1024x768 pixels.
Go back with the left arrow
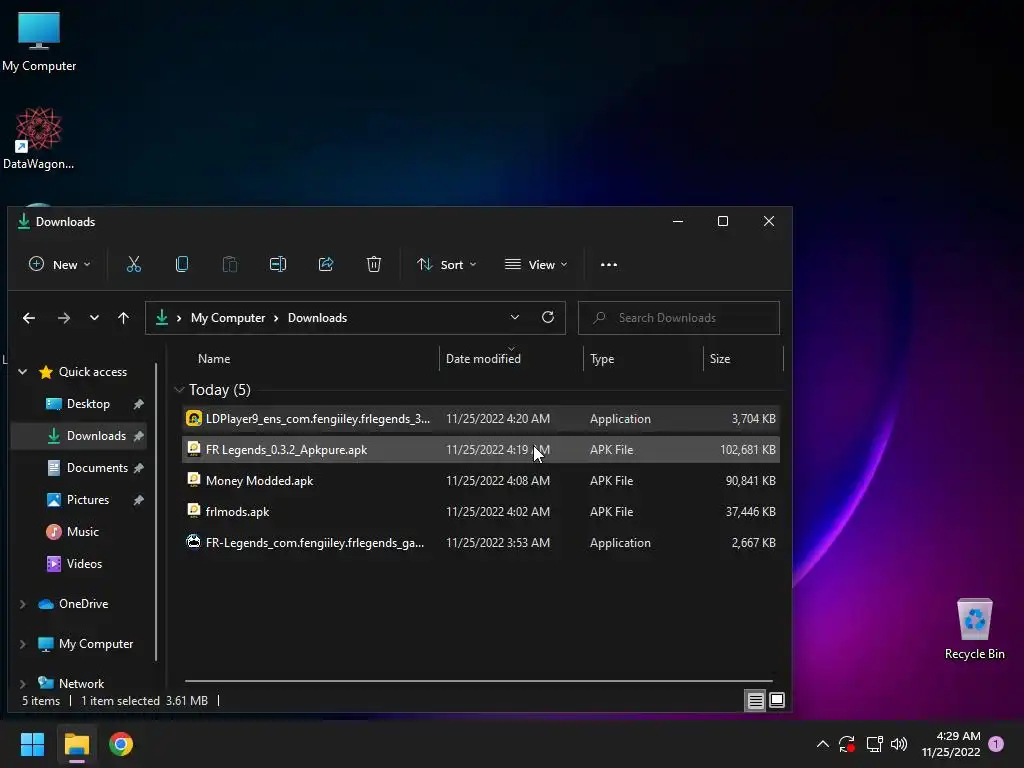pos(29,318)
